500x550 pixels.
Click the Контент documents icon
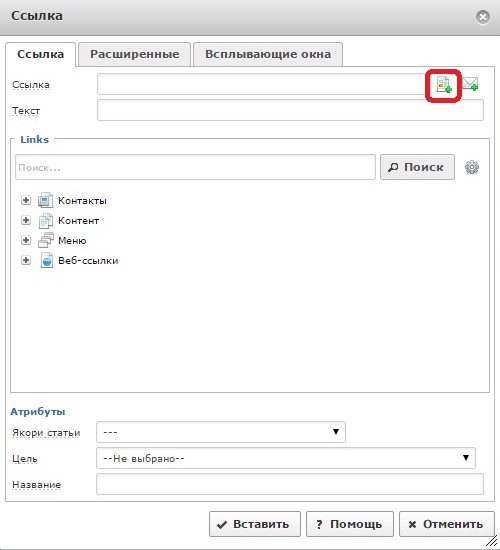pos(46,220)
